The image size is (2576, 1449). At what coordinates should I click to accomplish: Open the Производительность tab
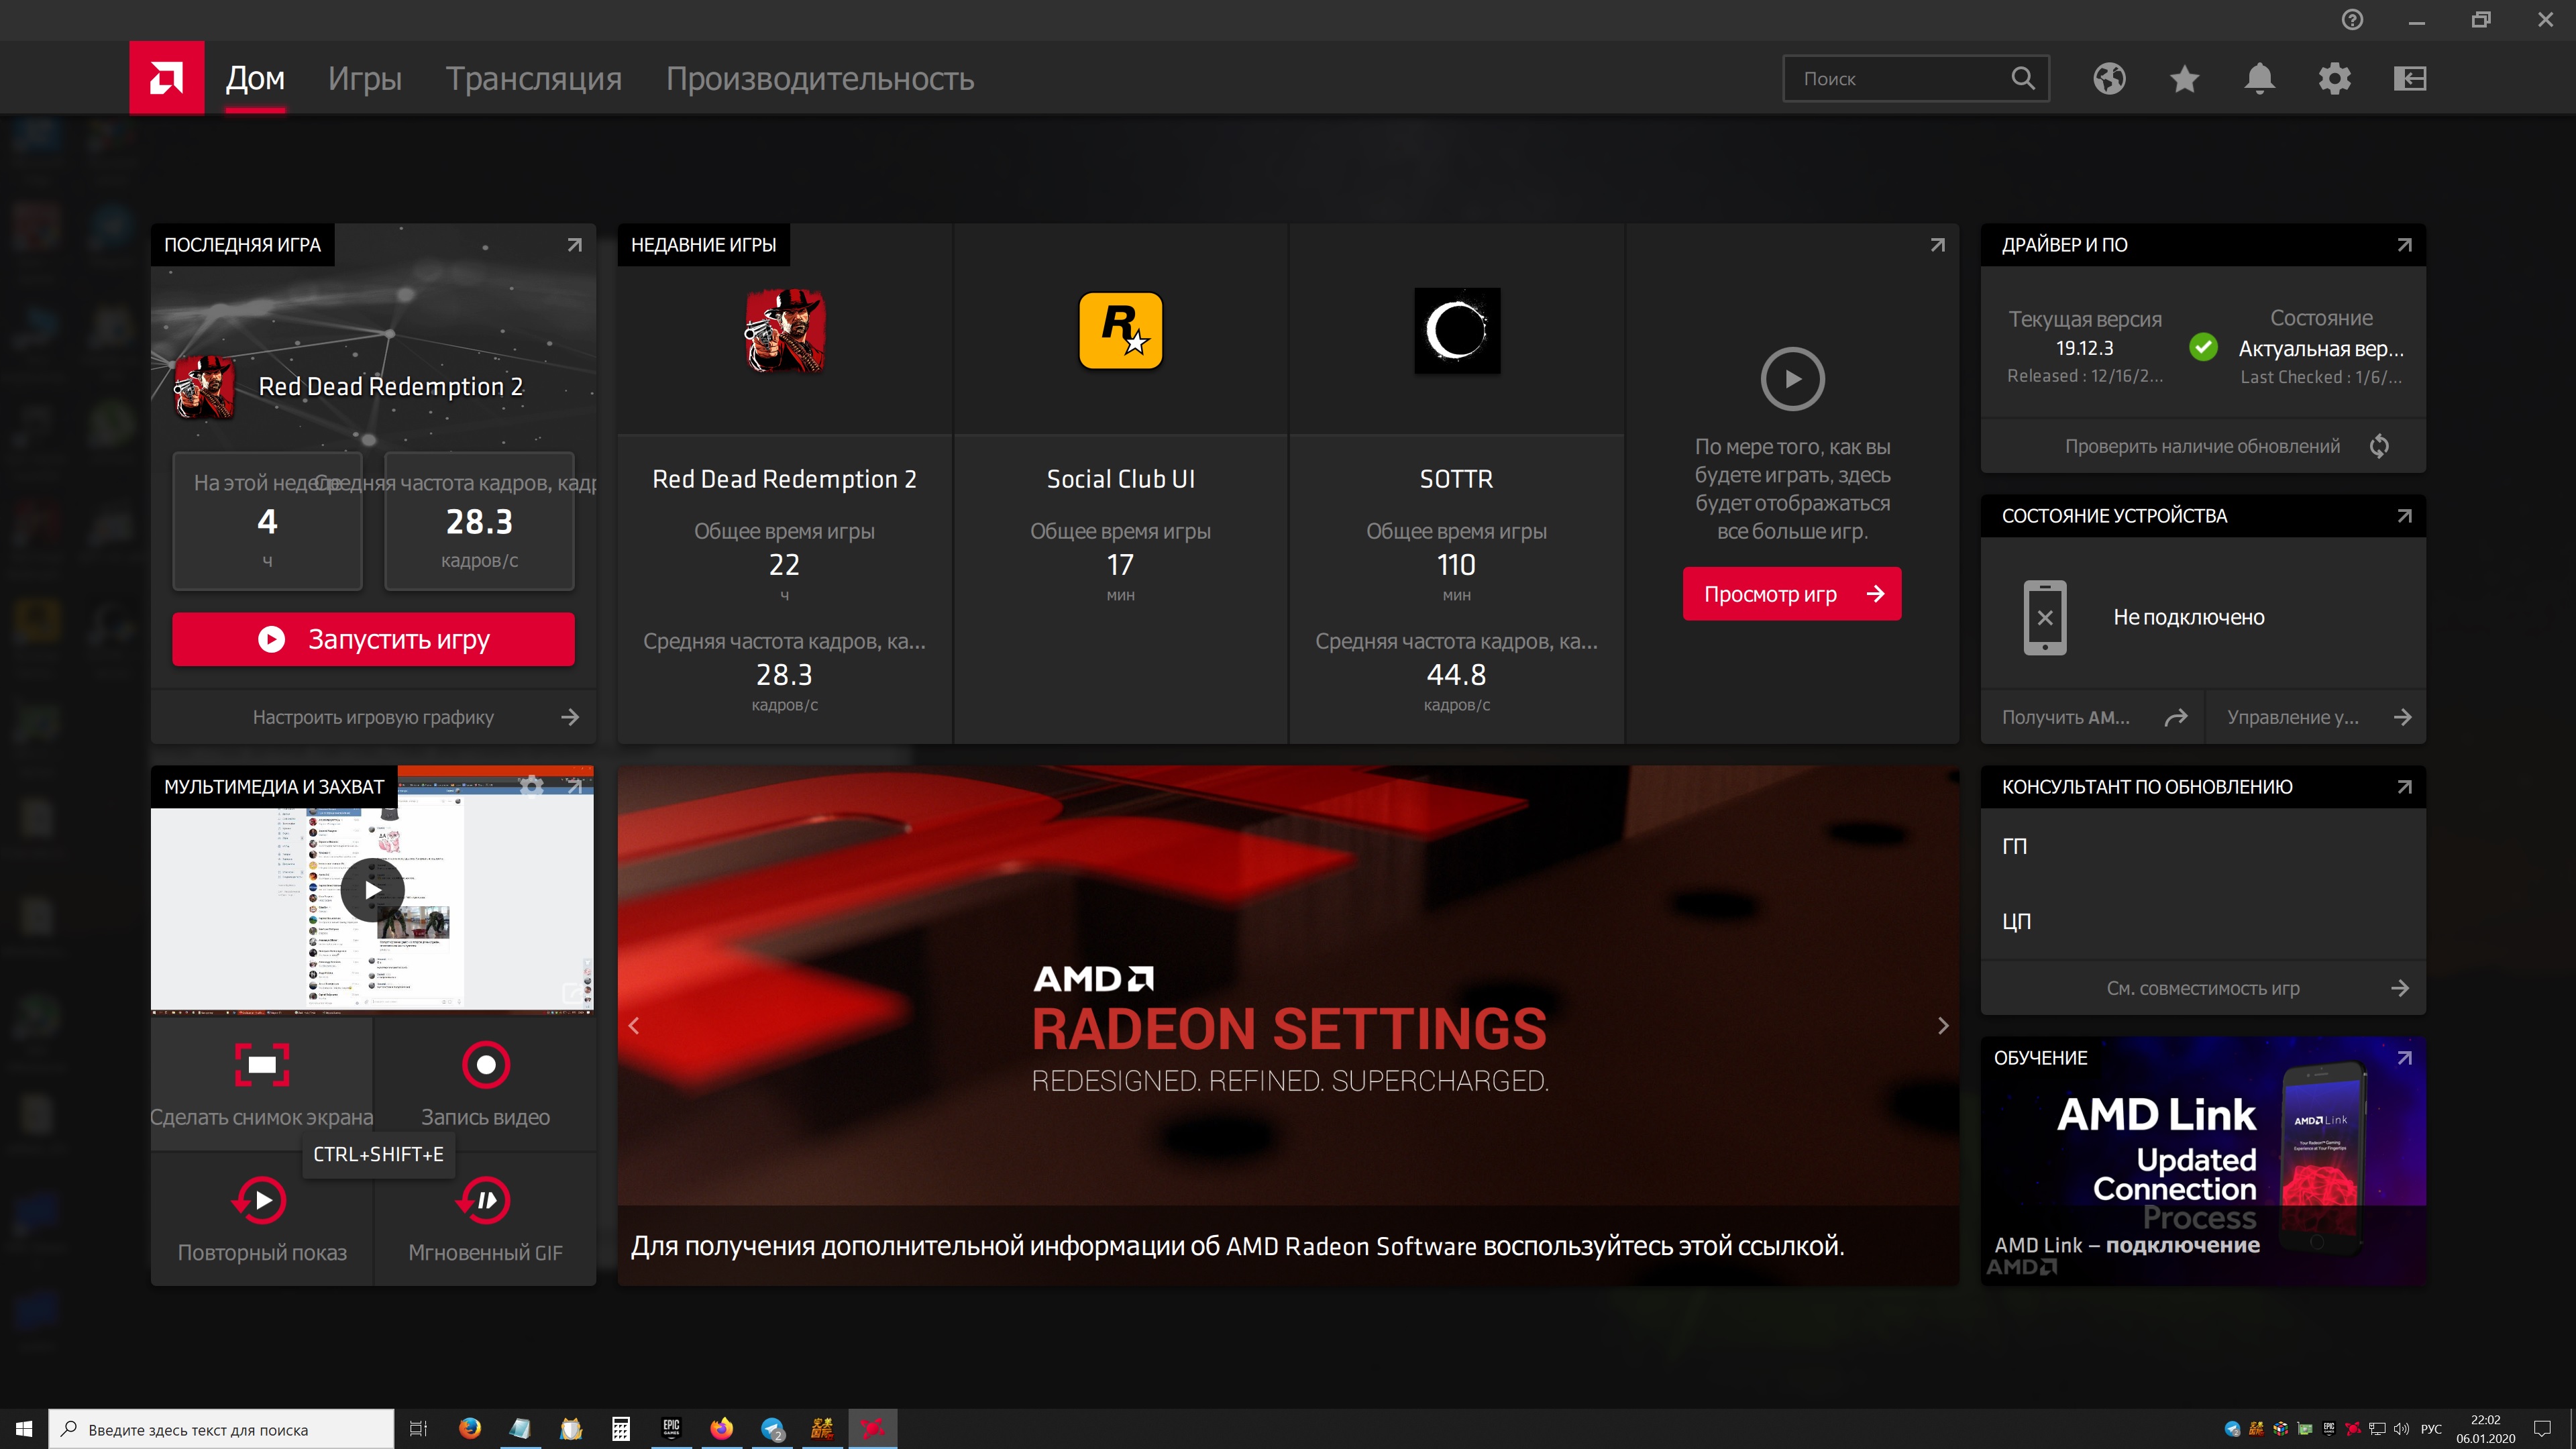click(819, 78)
